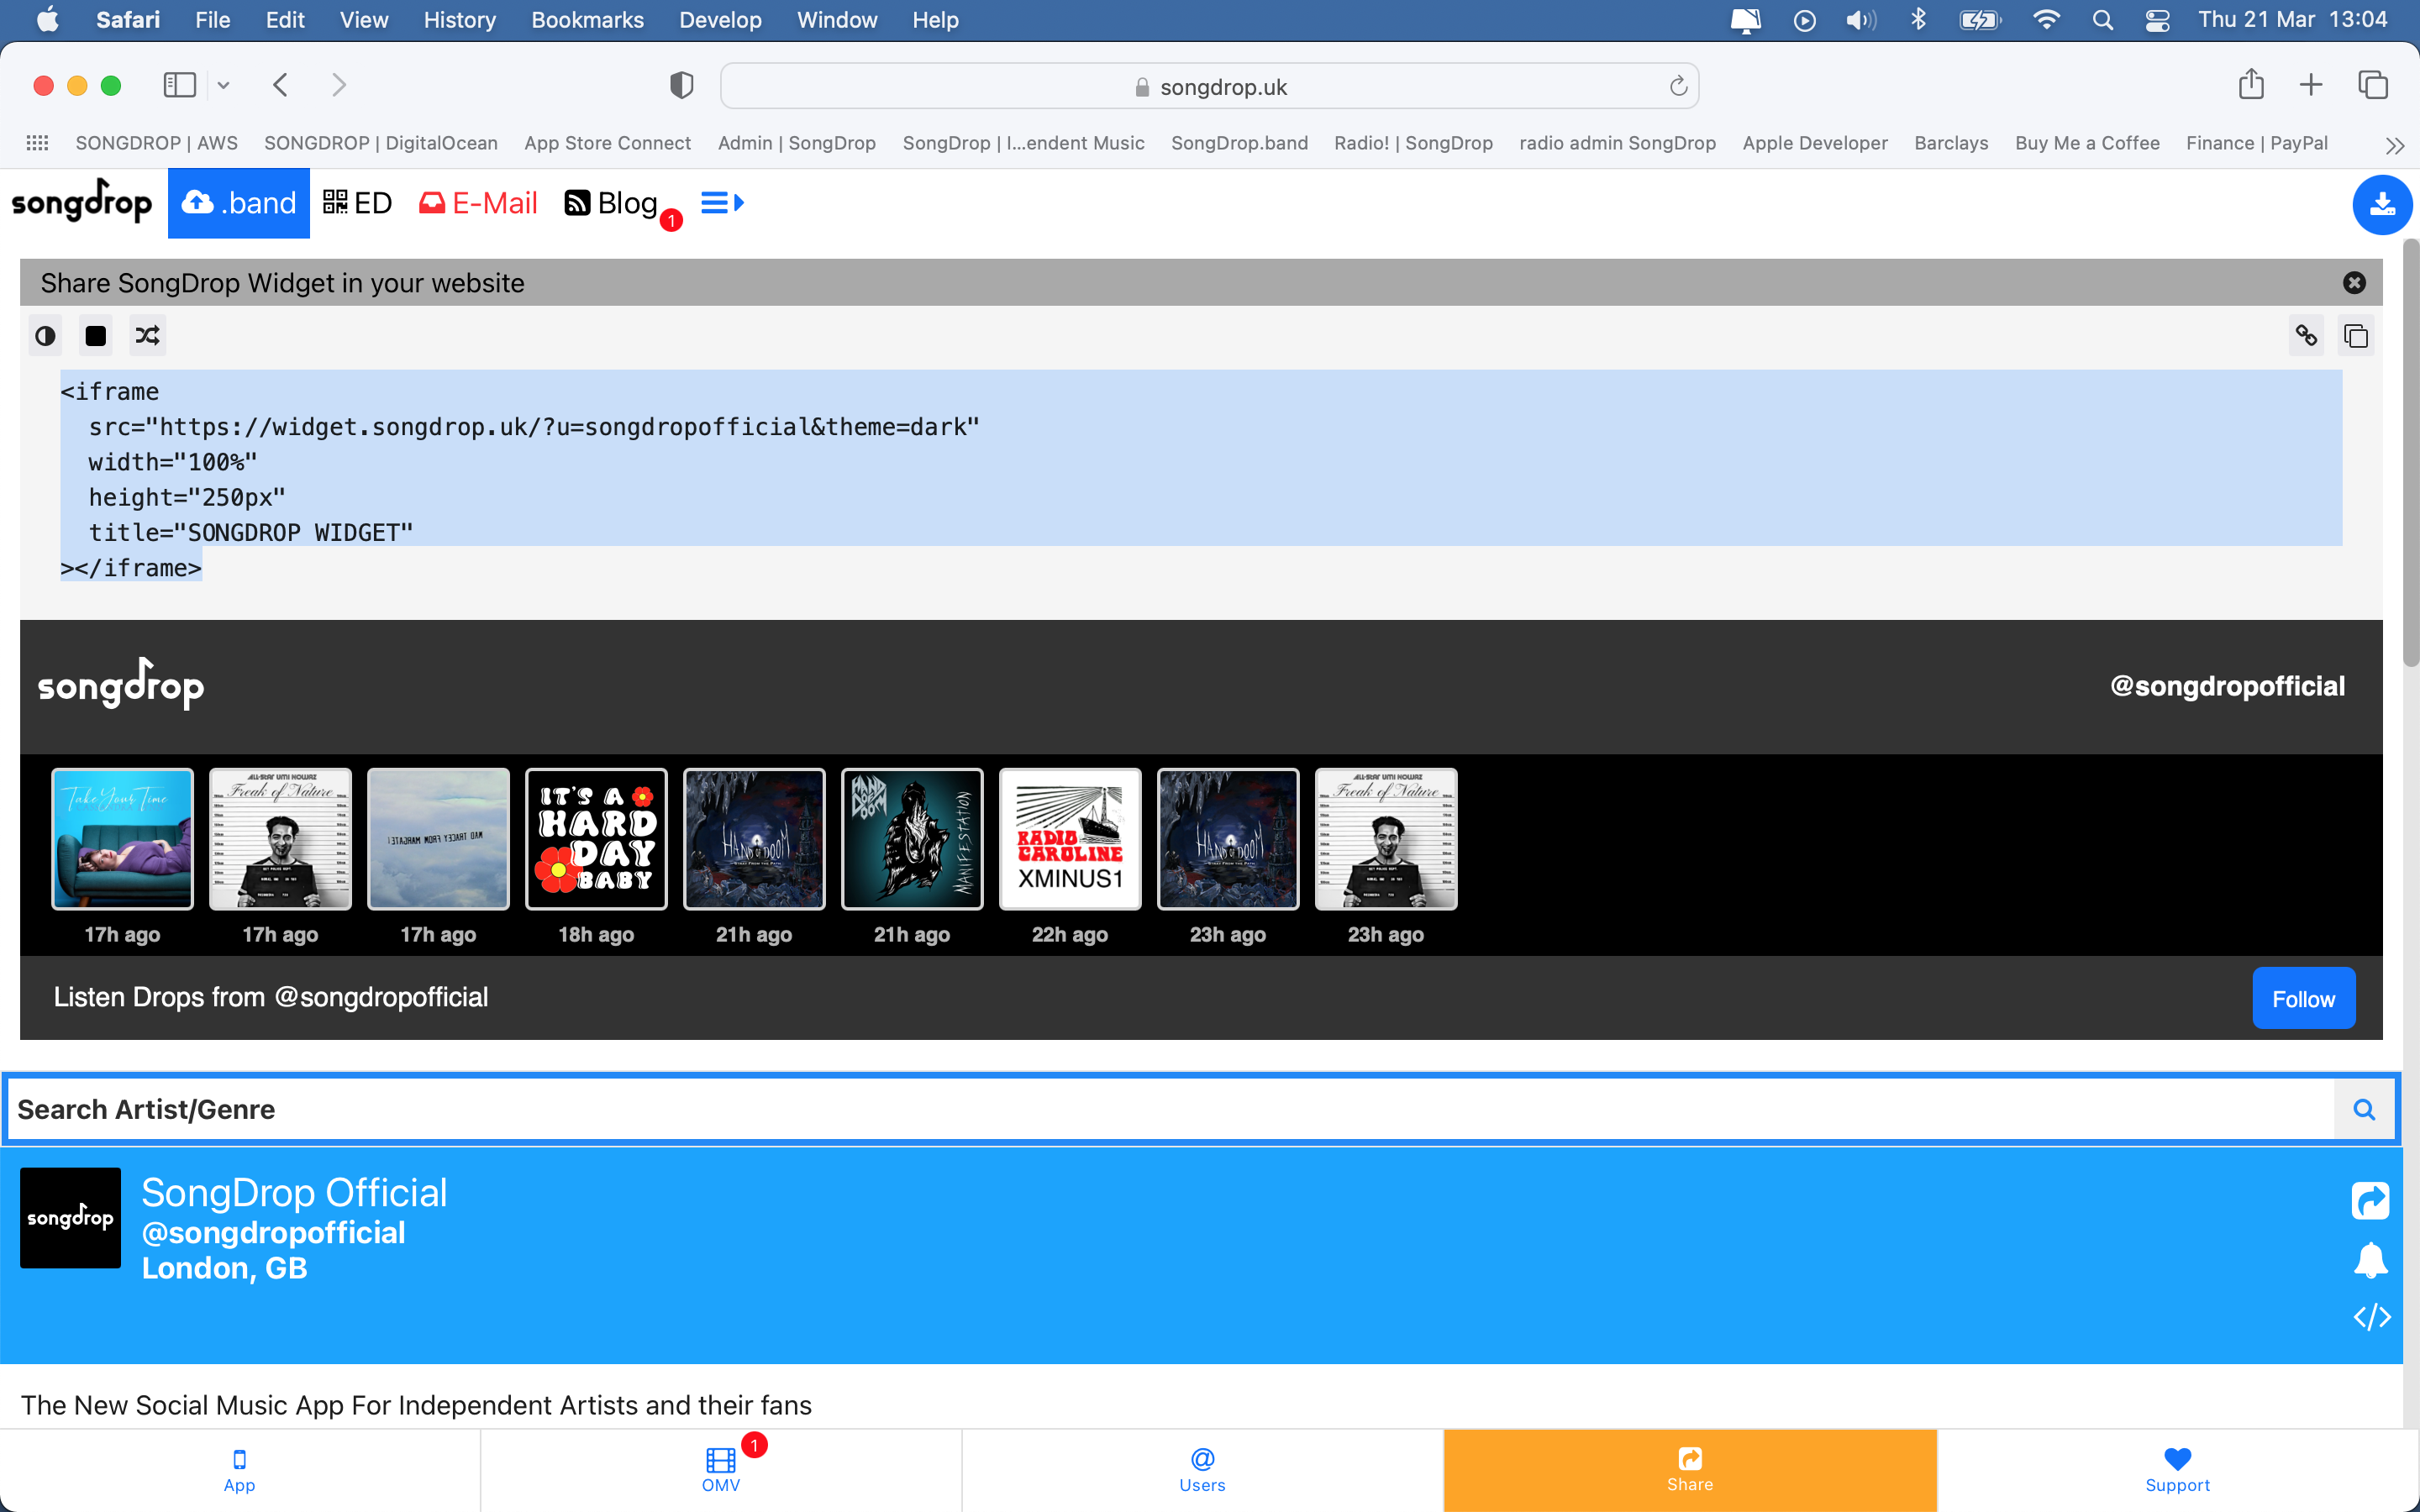Toggle Safari sidebar icon
Image resolution: width=2420 pixels, height=1512 pixels.
click(180, 85)
